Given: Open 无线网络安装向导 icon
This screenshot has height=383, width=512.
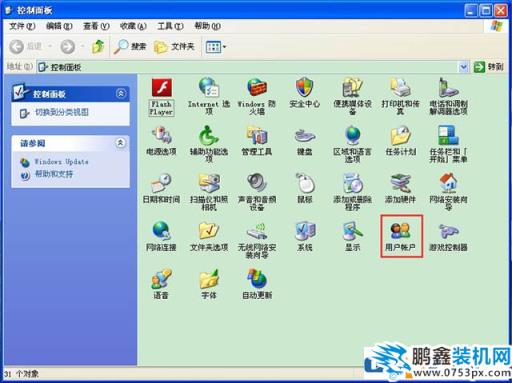Looking at the screenshot, I should 257,240.
